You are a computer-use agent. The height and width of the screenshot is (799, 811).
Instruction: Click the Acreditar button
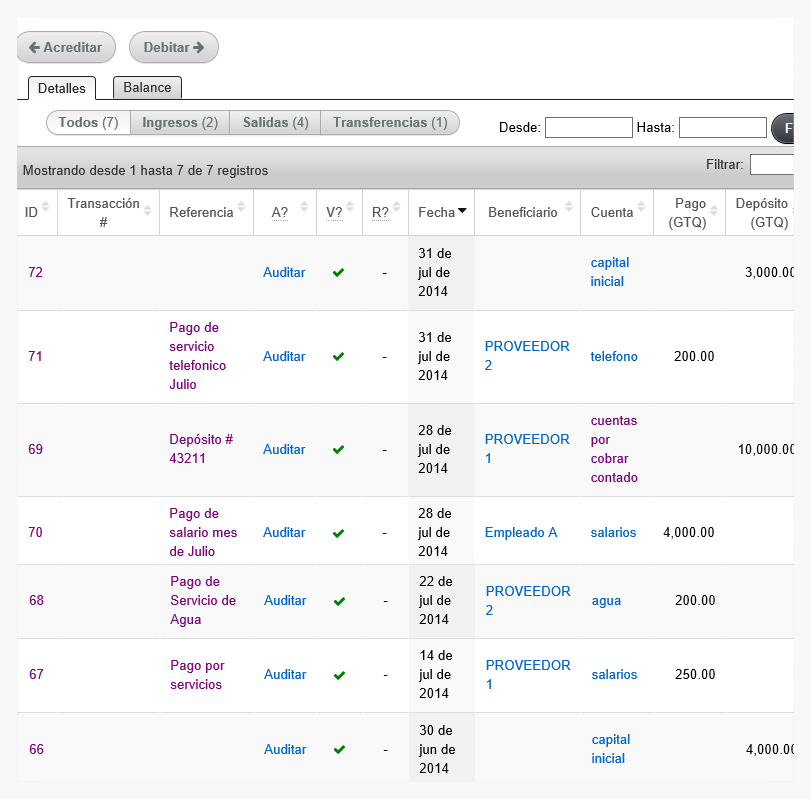click(x=66, y=47)
